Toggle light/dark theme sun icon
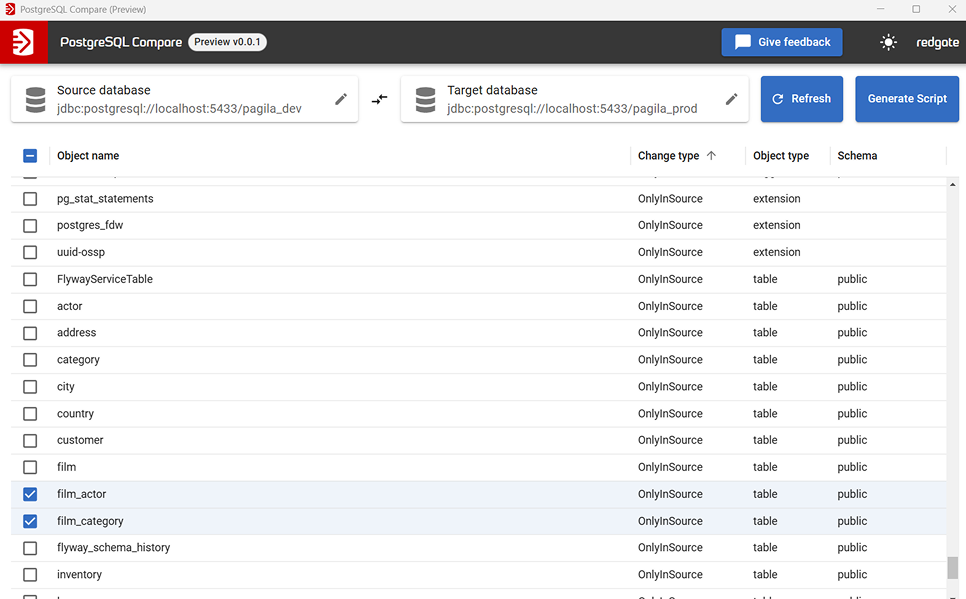966x599 pixels. pyautogui.click(x=888, y=42)
